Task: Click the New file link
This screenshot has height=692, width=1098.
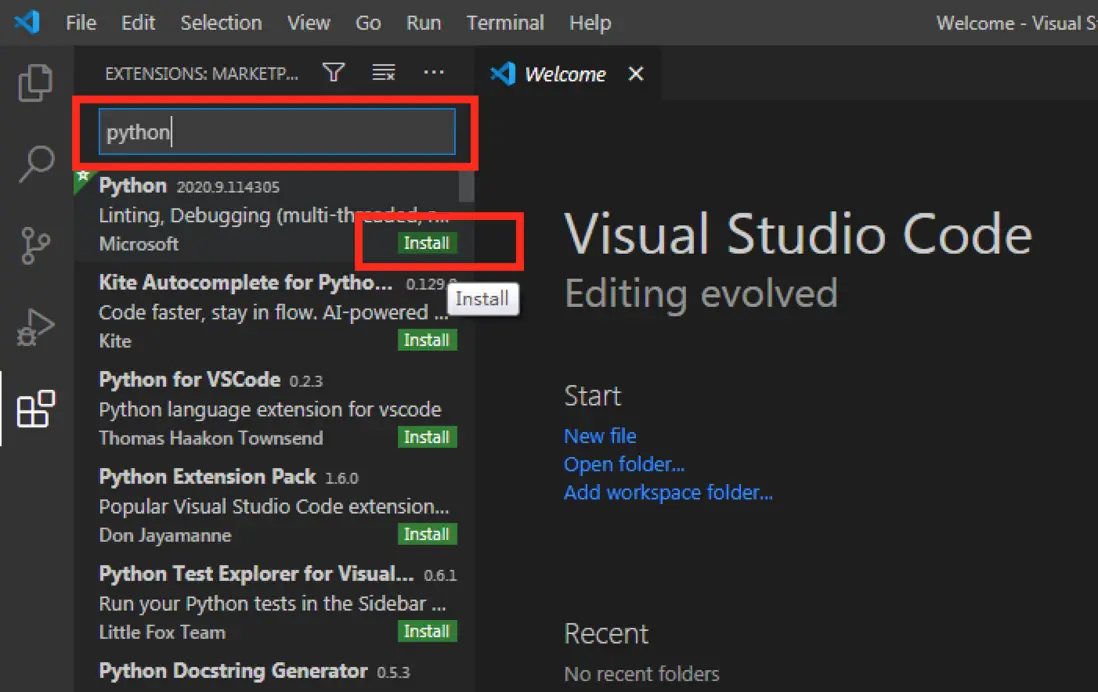Action: click(x=600, y=436)
